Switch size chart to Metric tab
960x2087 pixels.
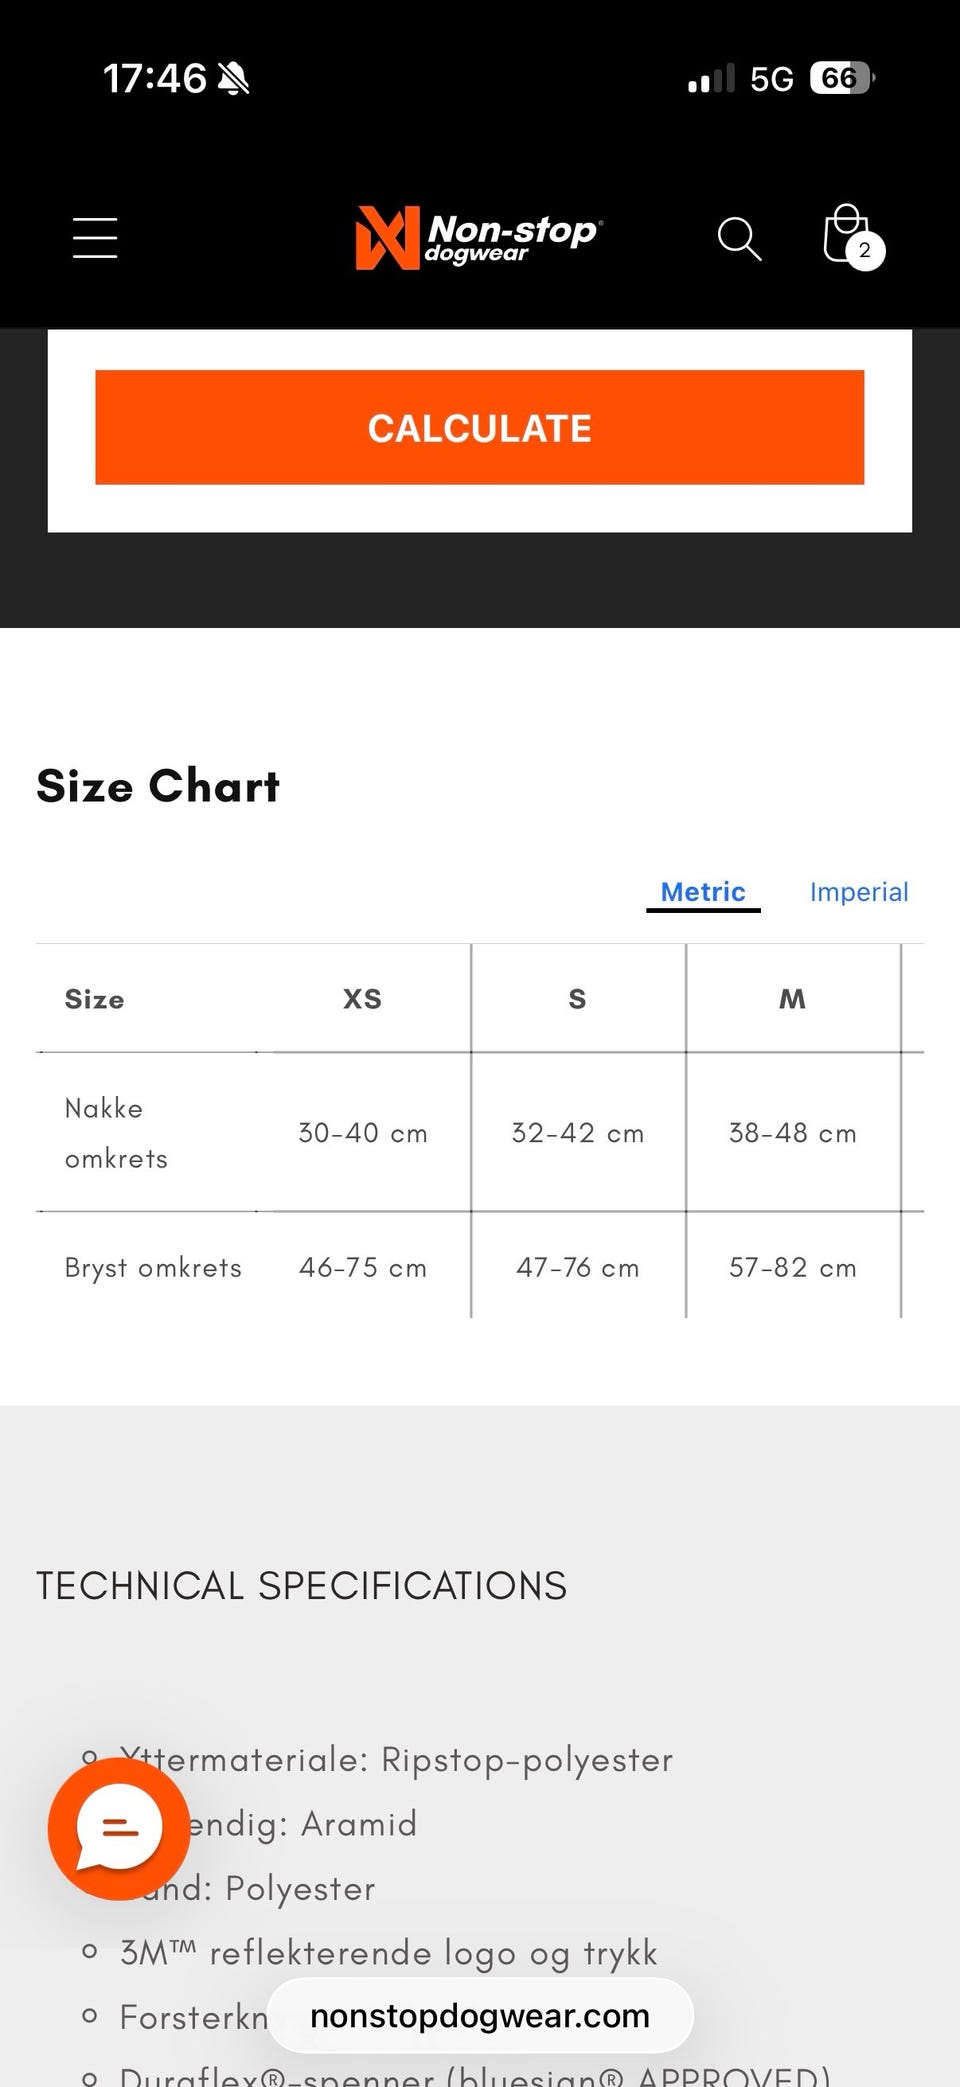click(x=703, y=892)
